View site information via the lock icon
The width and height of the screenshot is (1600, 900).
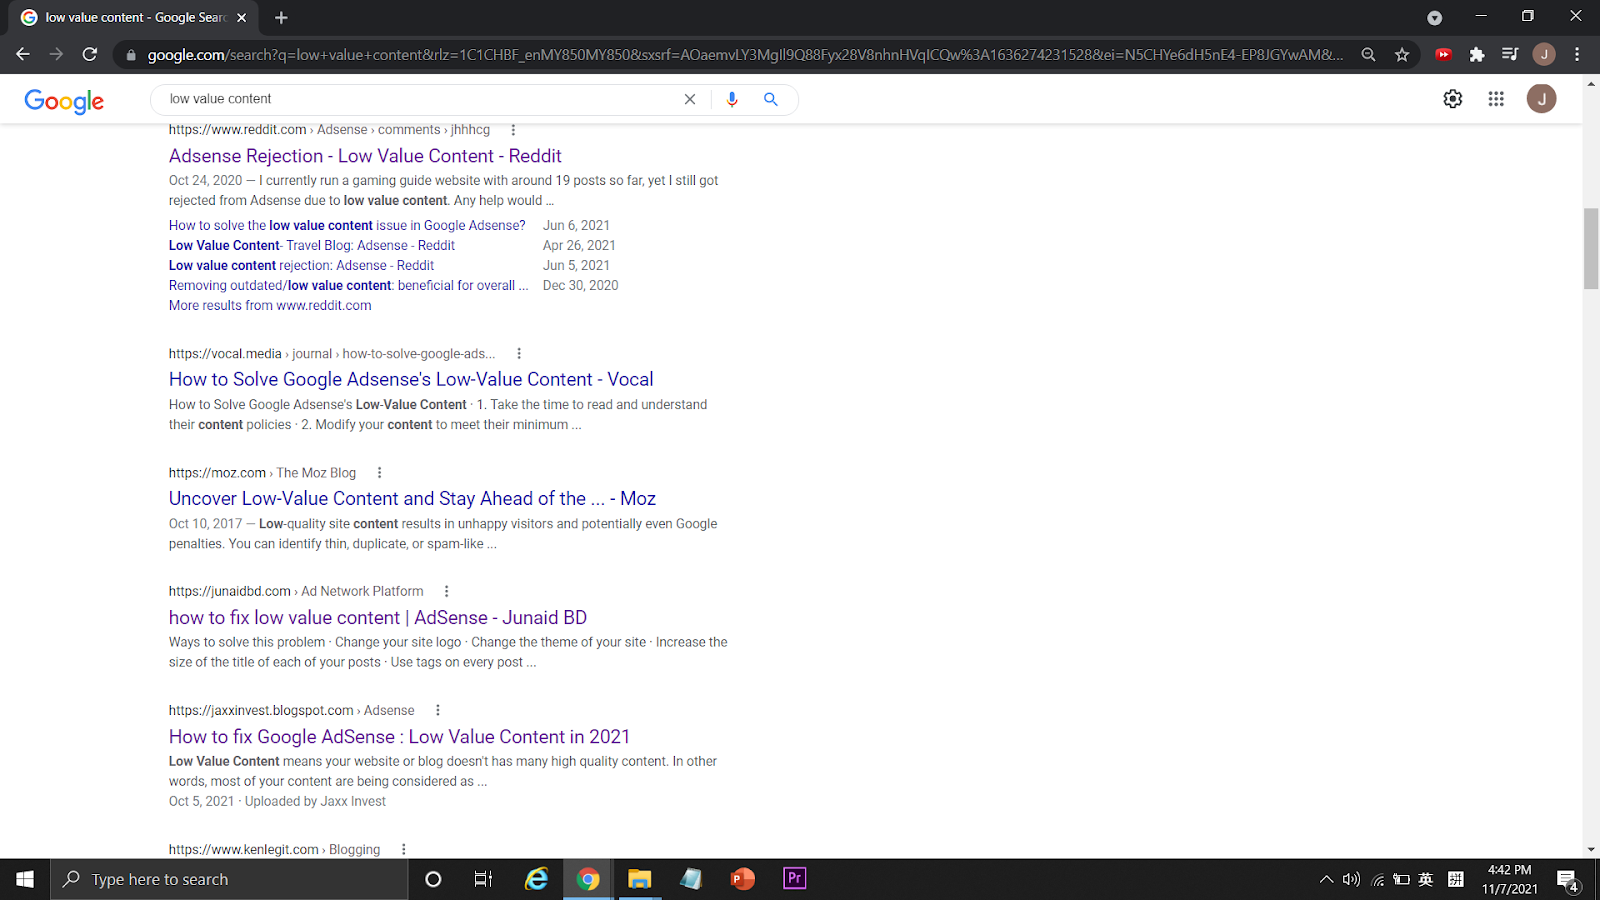(131, 55)
